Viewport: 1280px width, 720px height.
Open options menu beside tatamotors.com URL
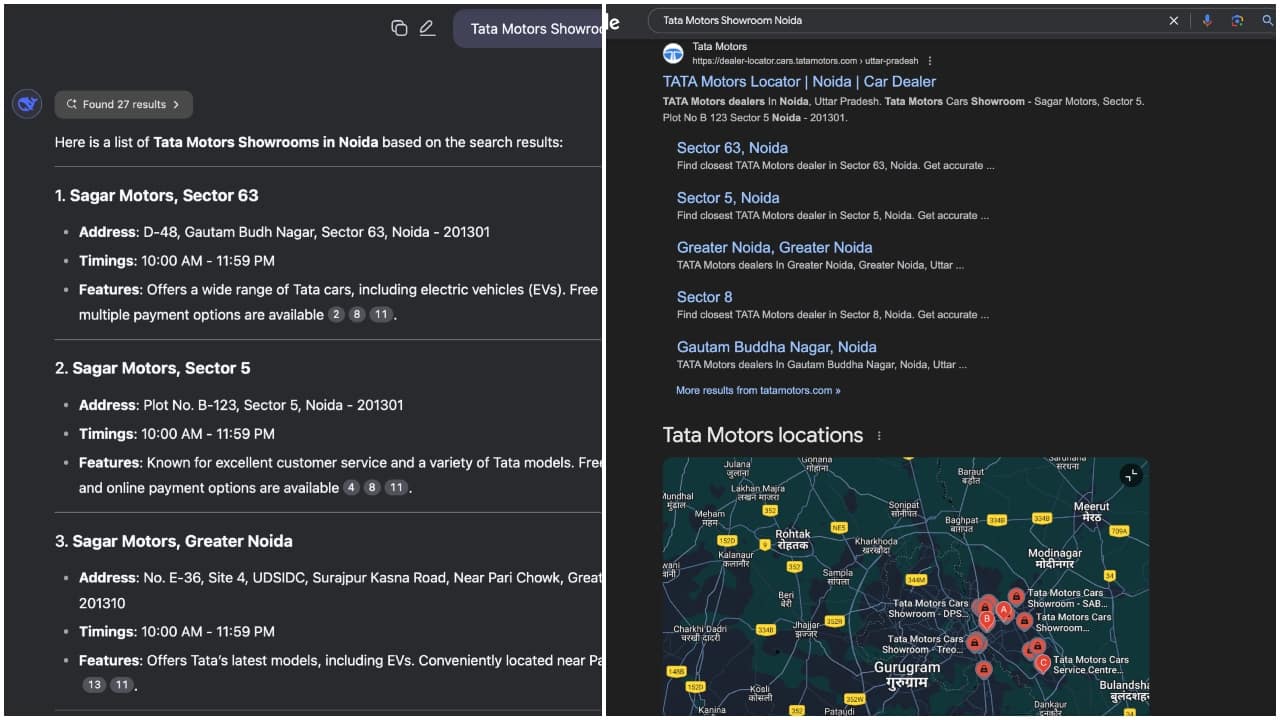930,61
